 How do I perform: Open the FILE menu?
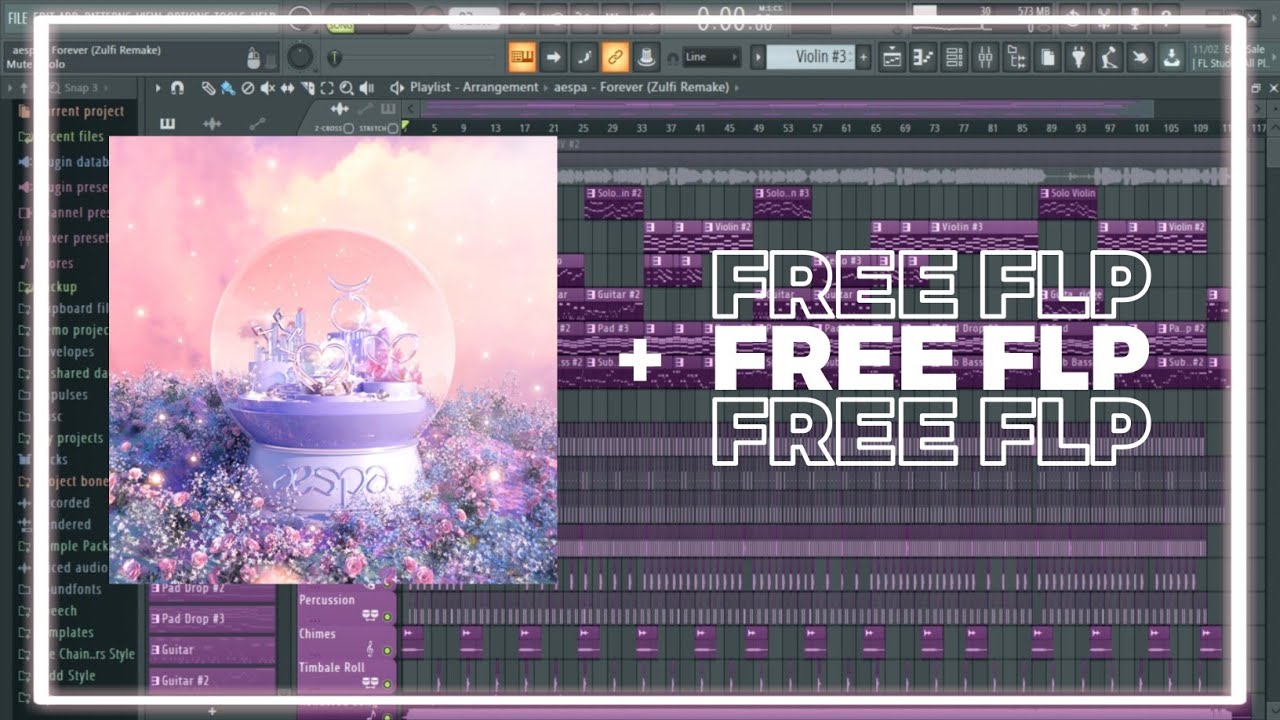click(17, 18)
